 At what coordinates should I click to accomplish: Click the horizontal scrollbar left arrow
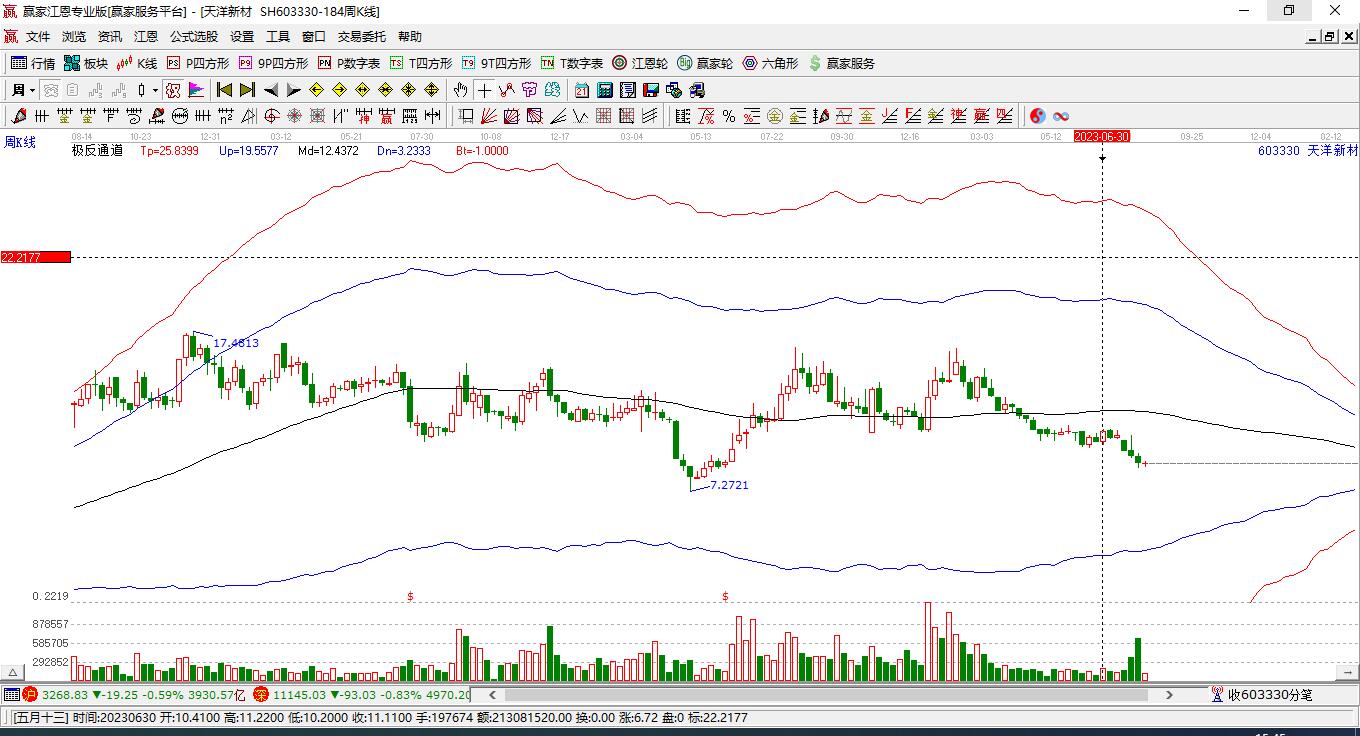(x=491, y=694)
